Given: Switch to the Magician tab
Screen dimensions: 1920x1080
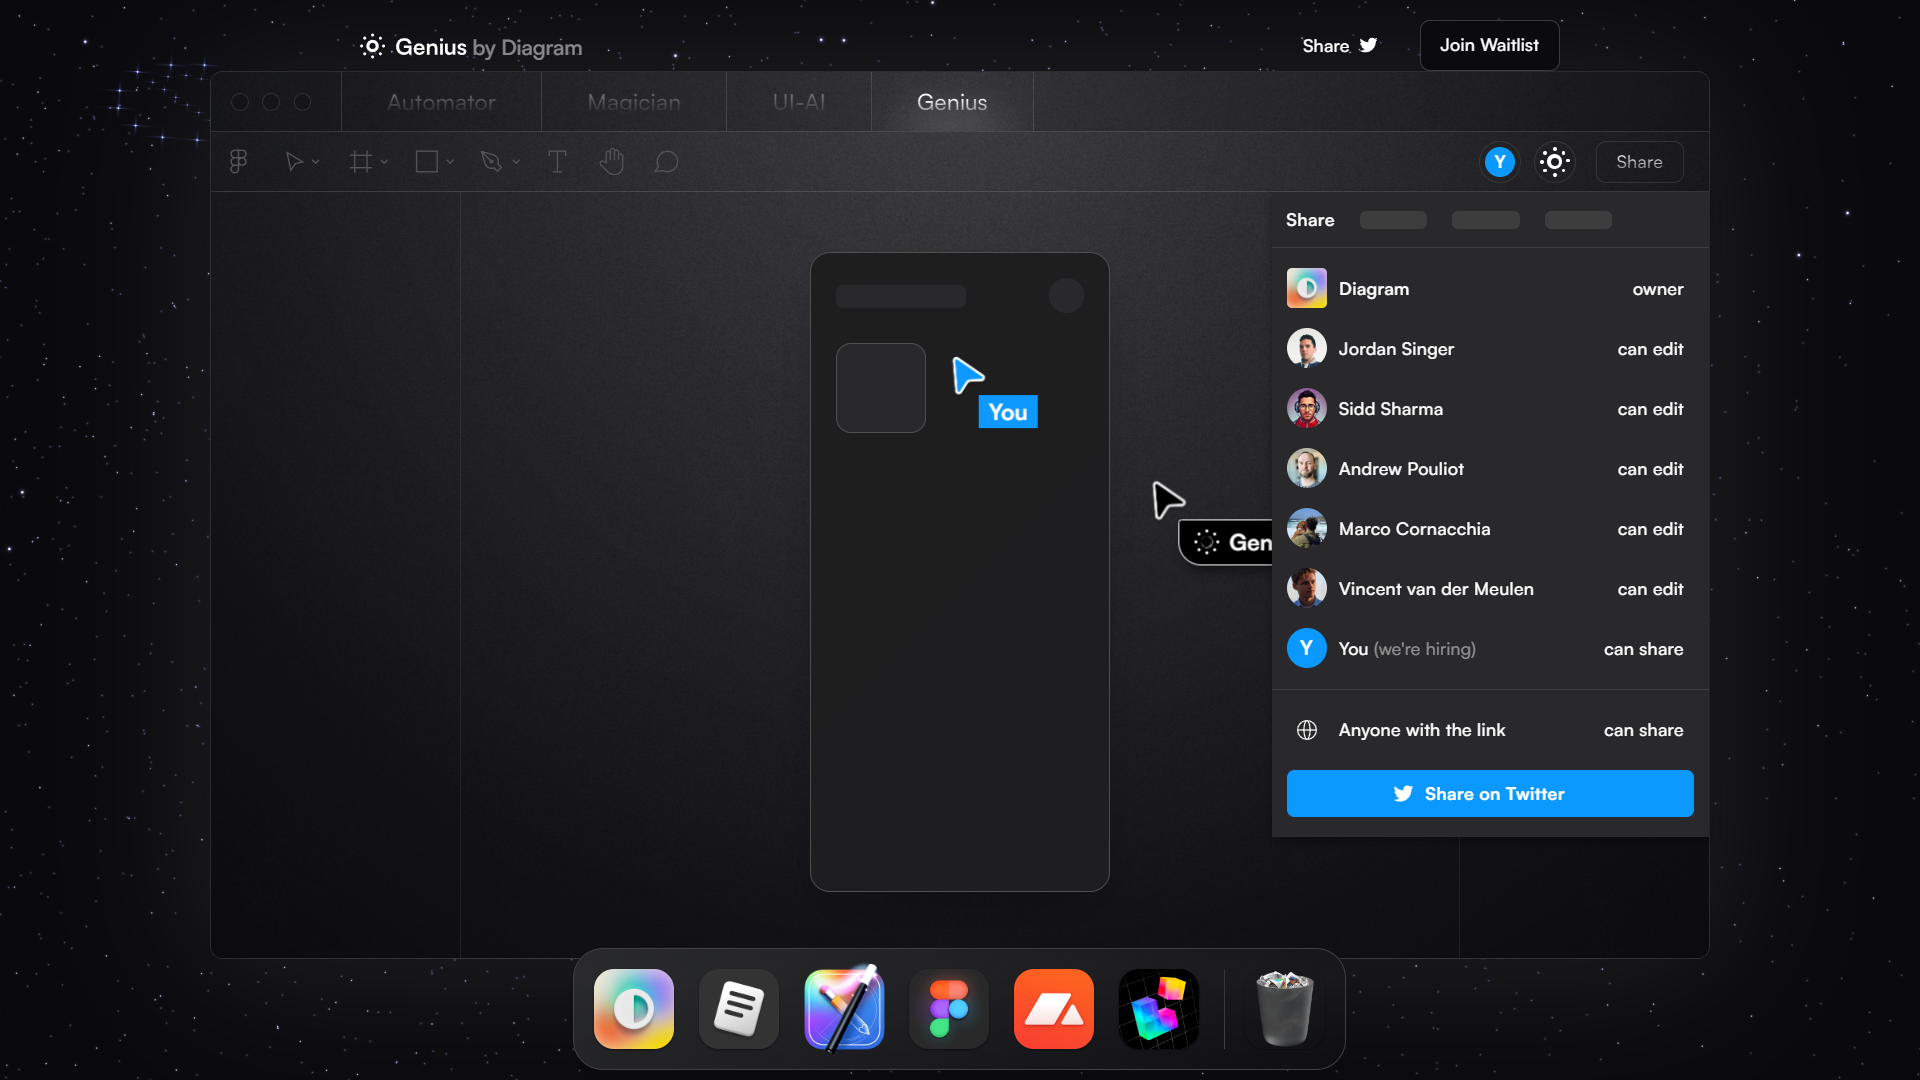Looking at the screenshot, I should pos(634,102).
